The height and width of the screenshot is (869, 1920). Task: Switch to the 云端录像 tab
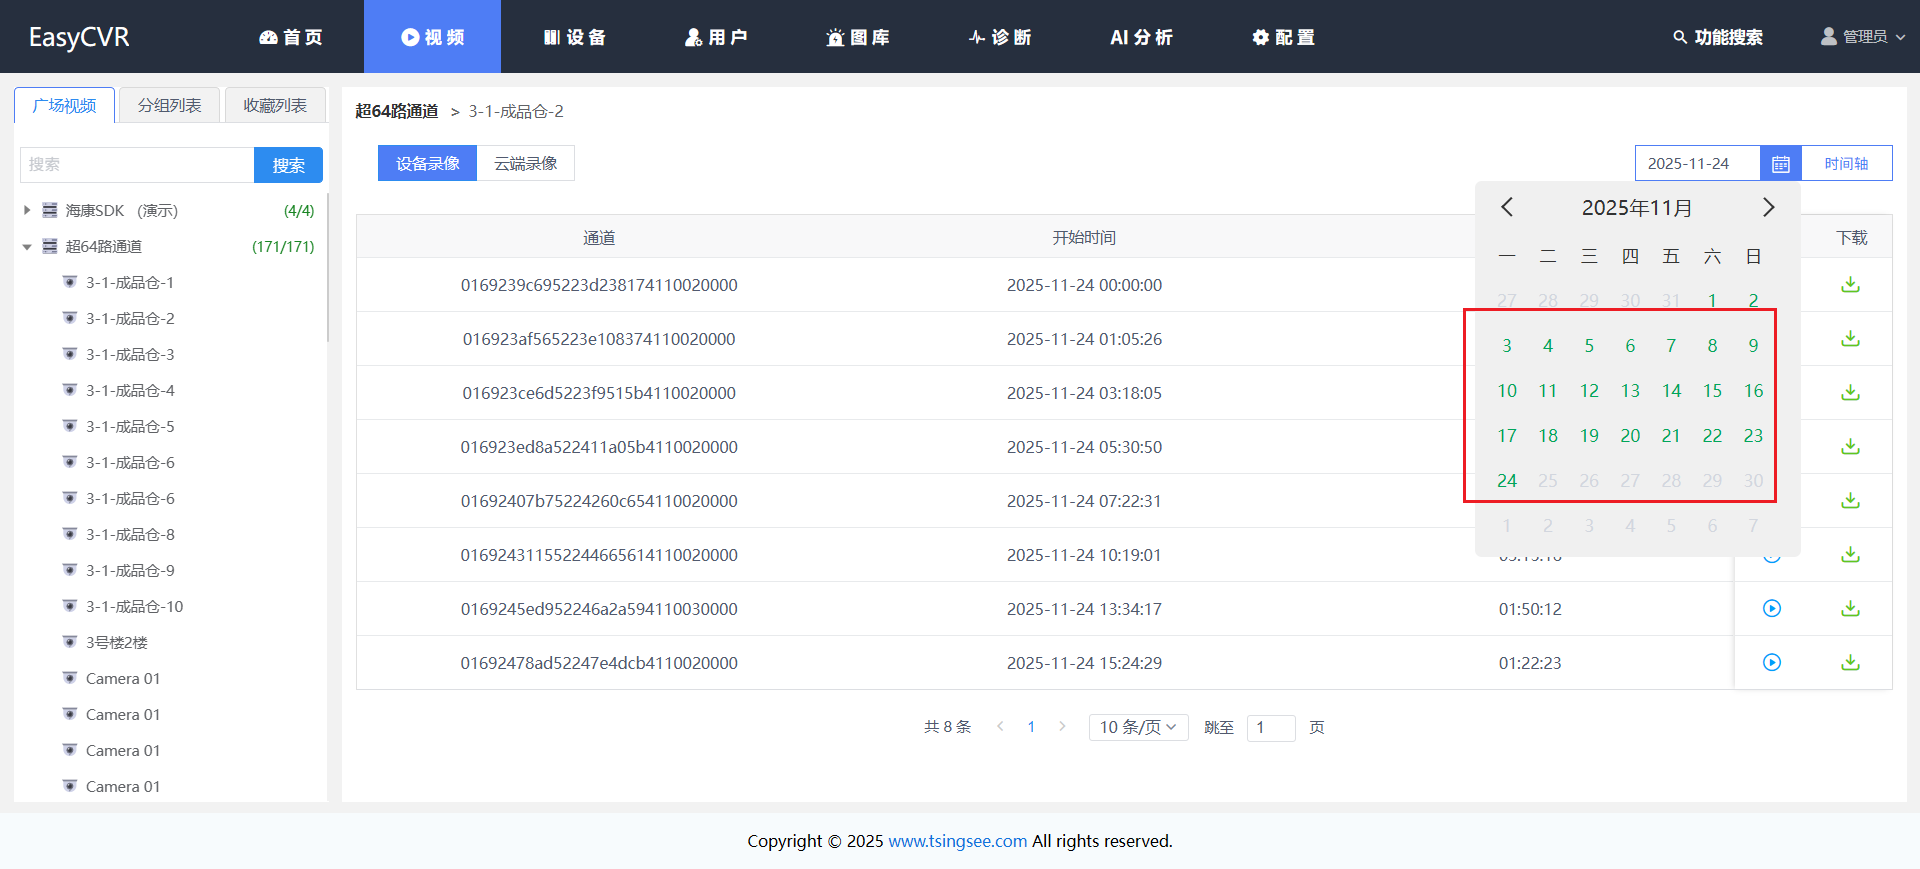click(525, 164)
